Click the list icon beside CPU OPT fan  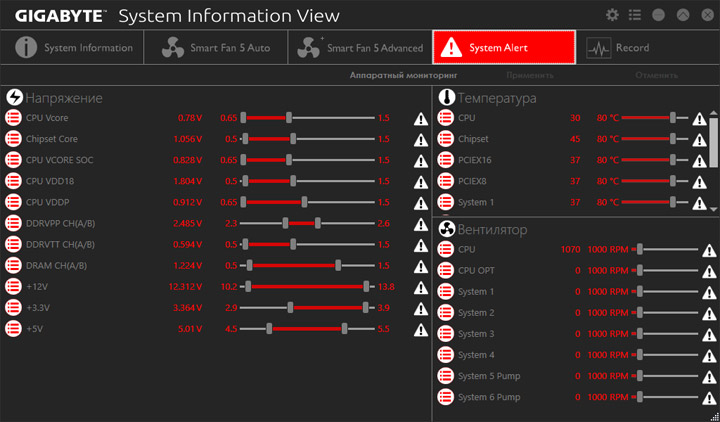[445, 271]
